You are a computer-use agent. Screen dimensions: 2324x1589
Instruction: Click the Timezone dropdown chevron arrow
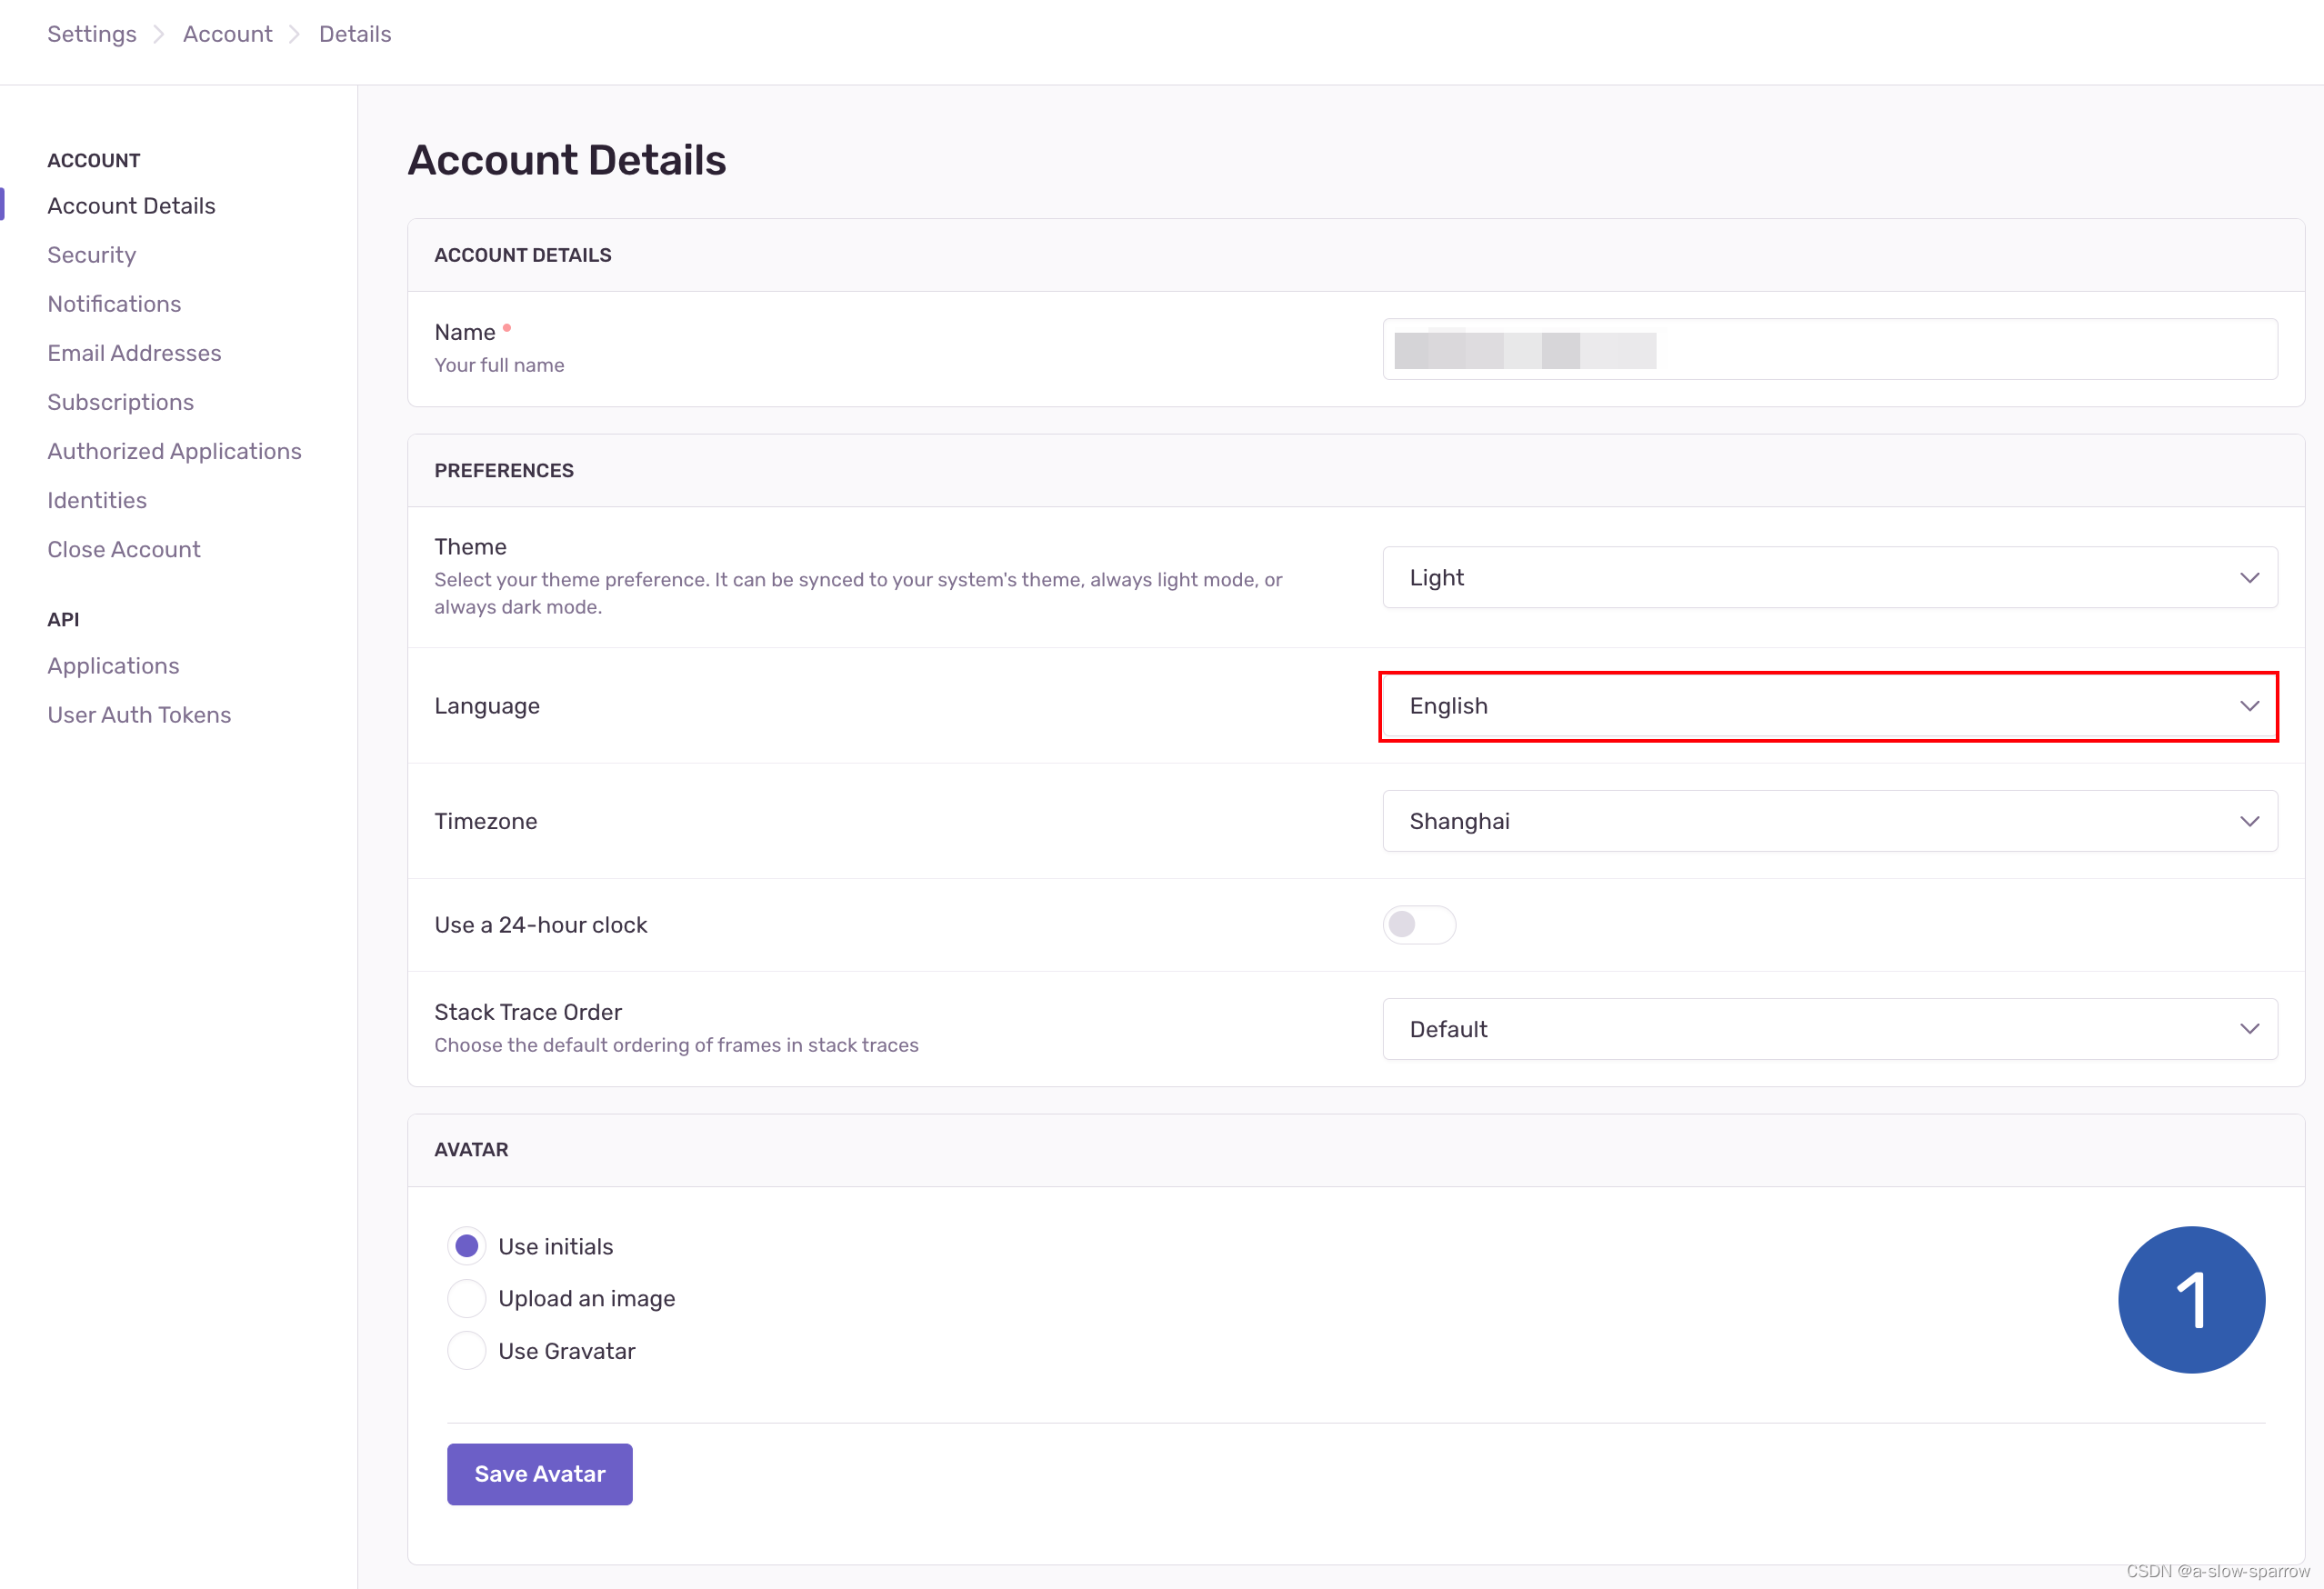coord(2249,821)
